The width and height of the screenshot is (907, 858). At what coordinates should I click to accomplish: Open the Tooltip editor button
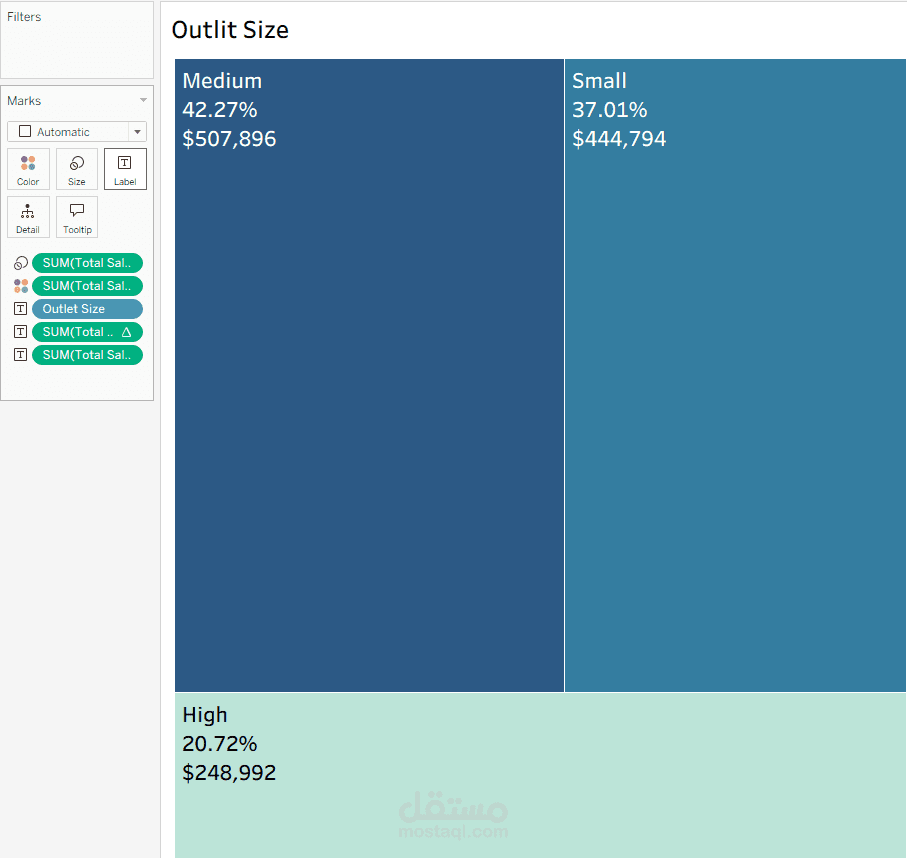click(x=77, y=217)
